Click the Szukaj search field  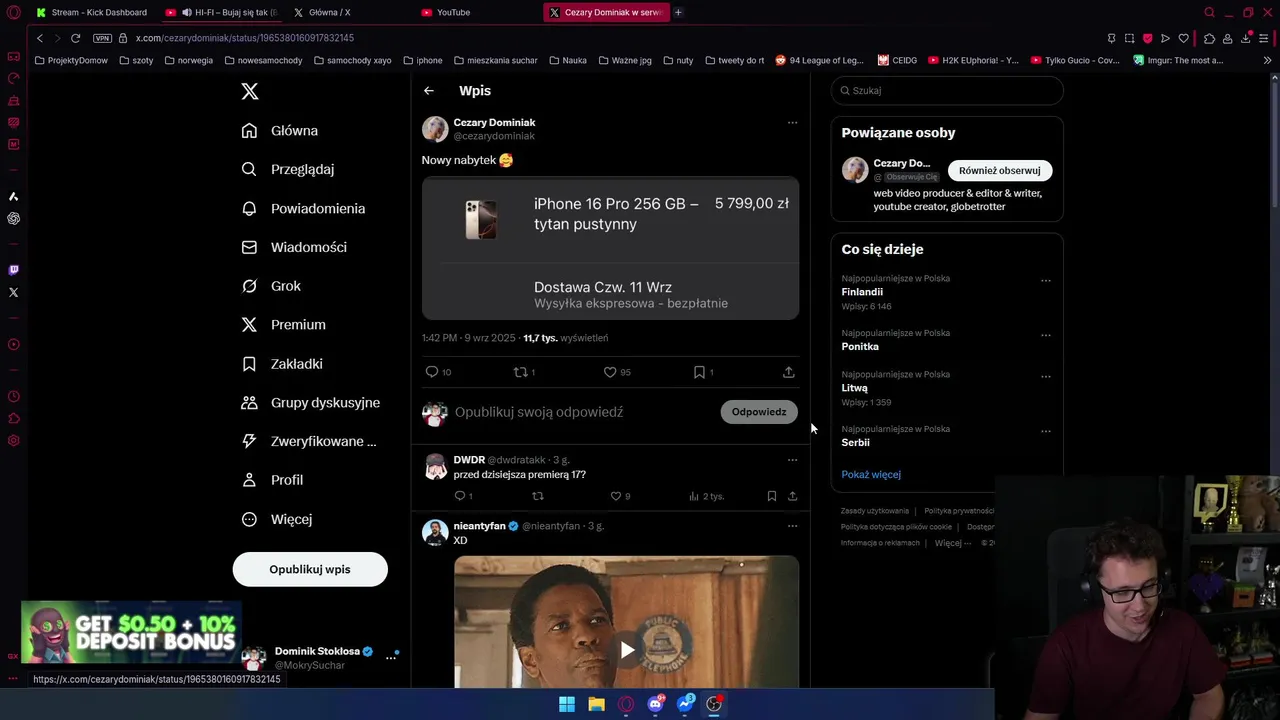pyautogui.click(x=947, y=91)
